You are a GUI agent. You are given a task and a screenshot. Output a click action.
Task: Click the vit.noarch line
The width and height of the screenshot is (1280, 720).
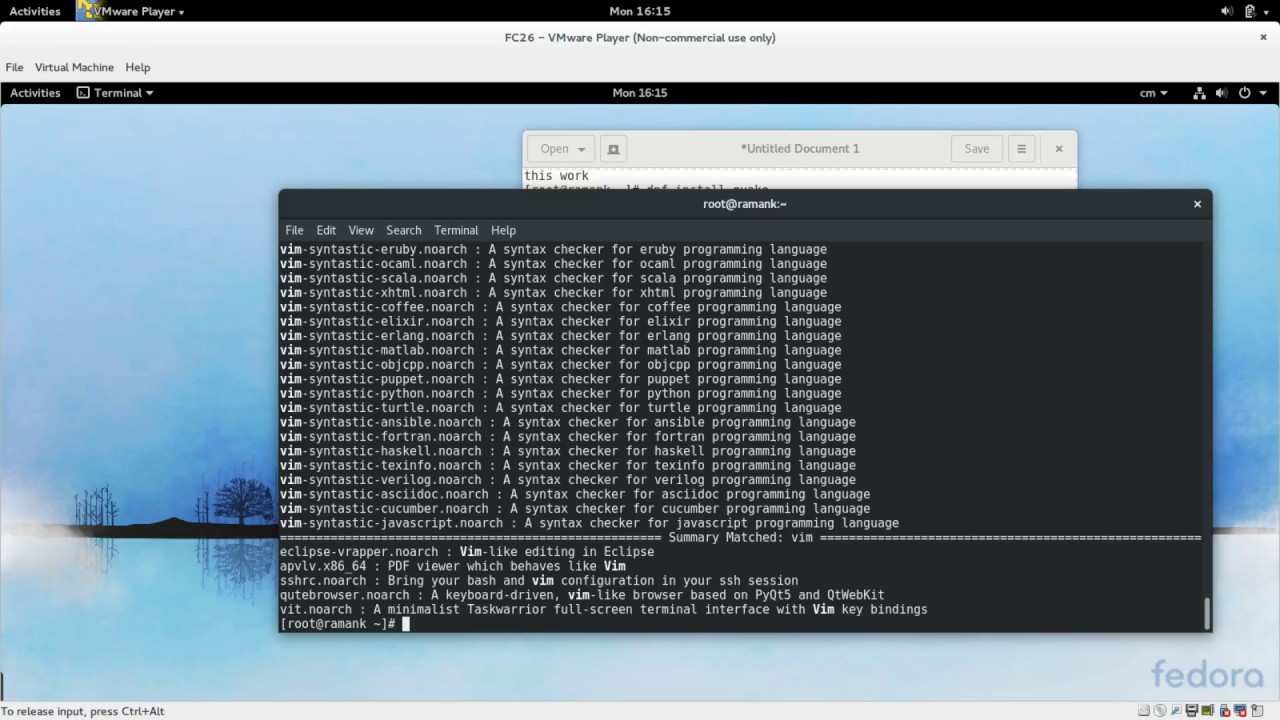(604, 609)
